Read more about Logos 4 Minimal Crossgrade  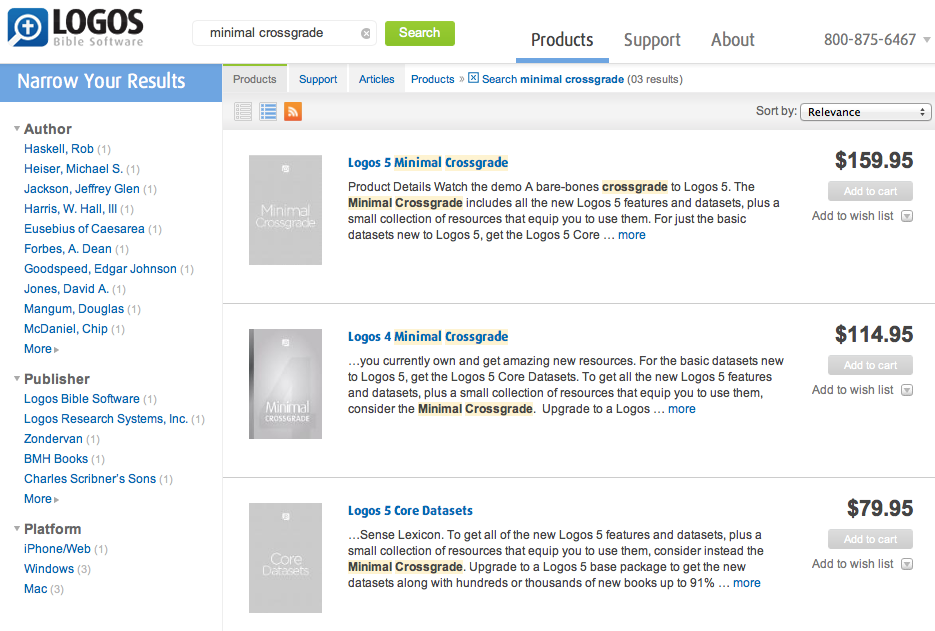click(682, 409)
